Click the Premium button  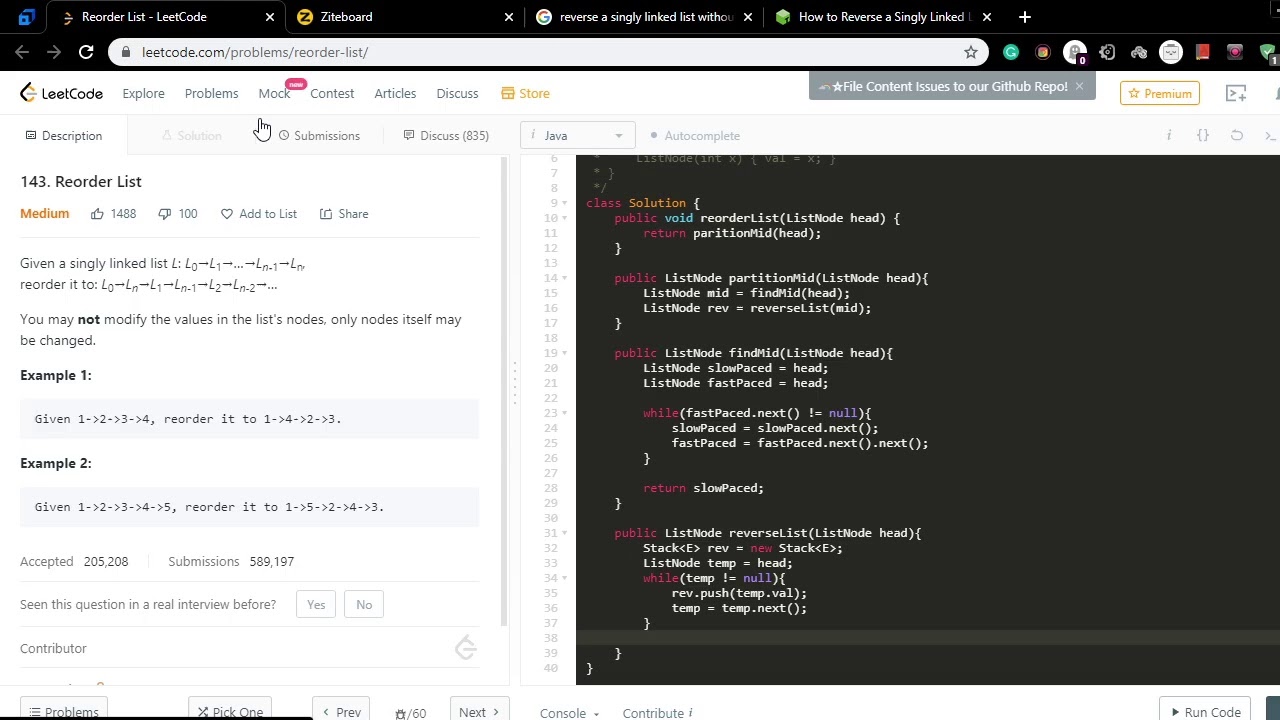[1160, 93]
